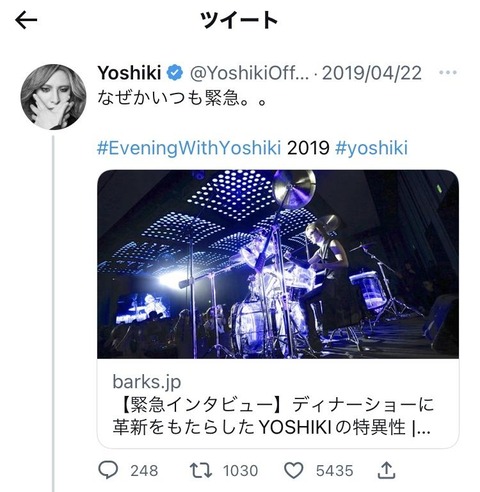This screenshot has width=480, height=492.
Task: View the 5435 likes count
Action: (334, 471)
